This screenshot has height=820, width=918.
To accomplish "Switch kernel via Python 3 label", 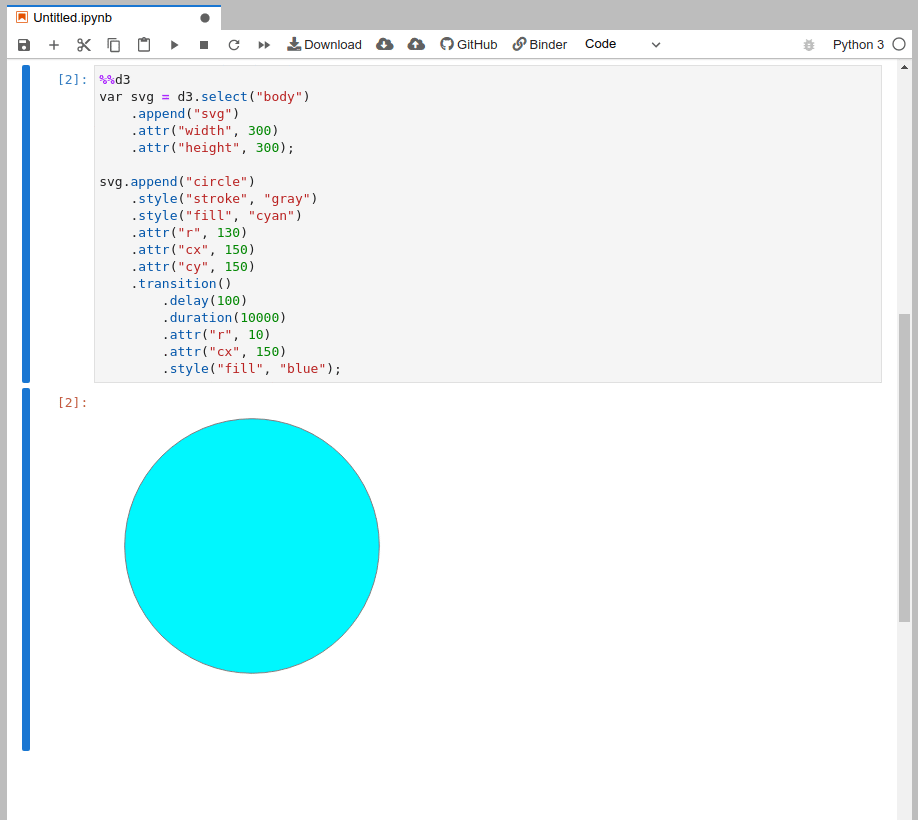I will [x=858, y=44].
